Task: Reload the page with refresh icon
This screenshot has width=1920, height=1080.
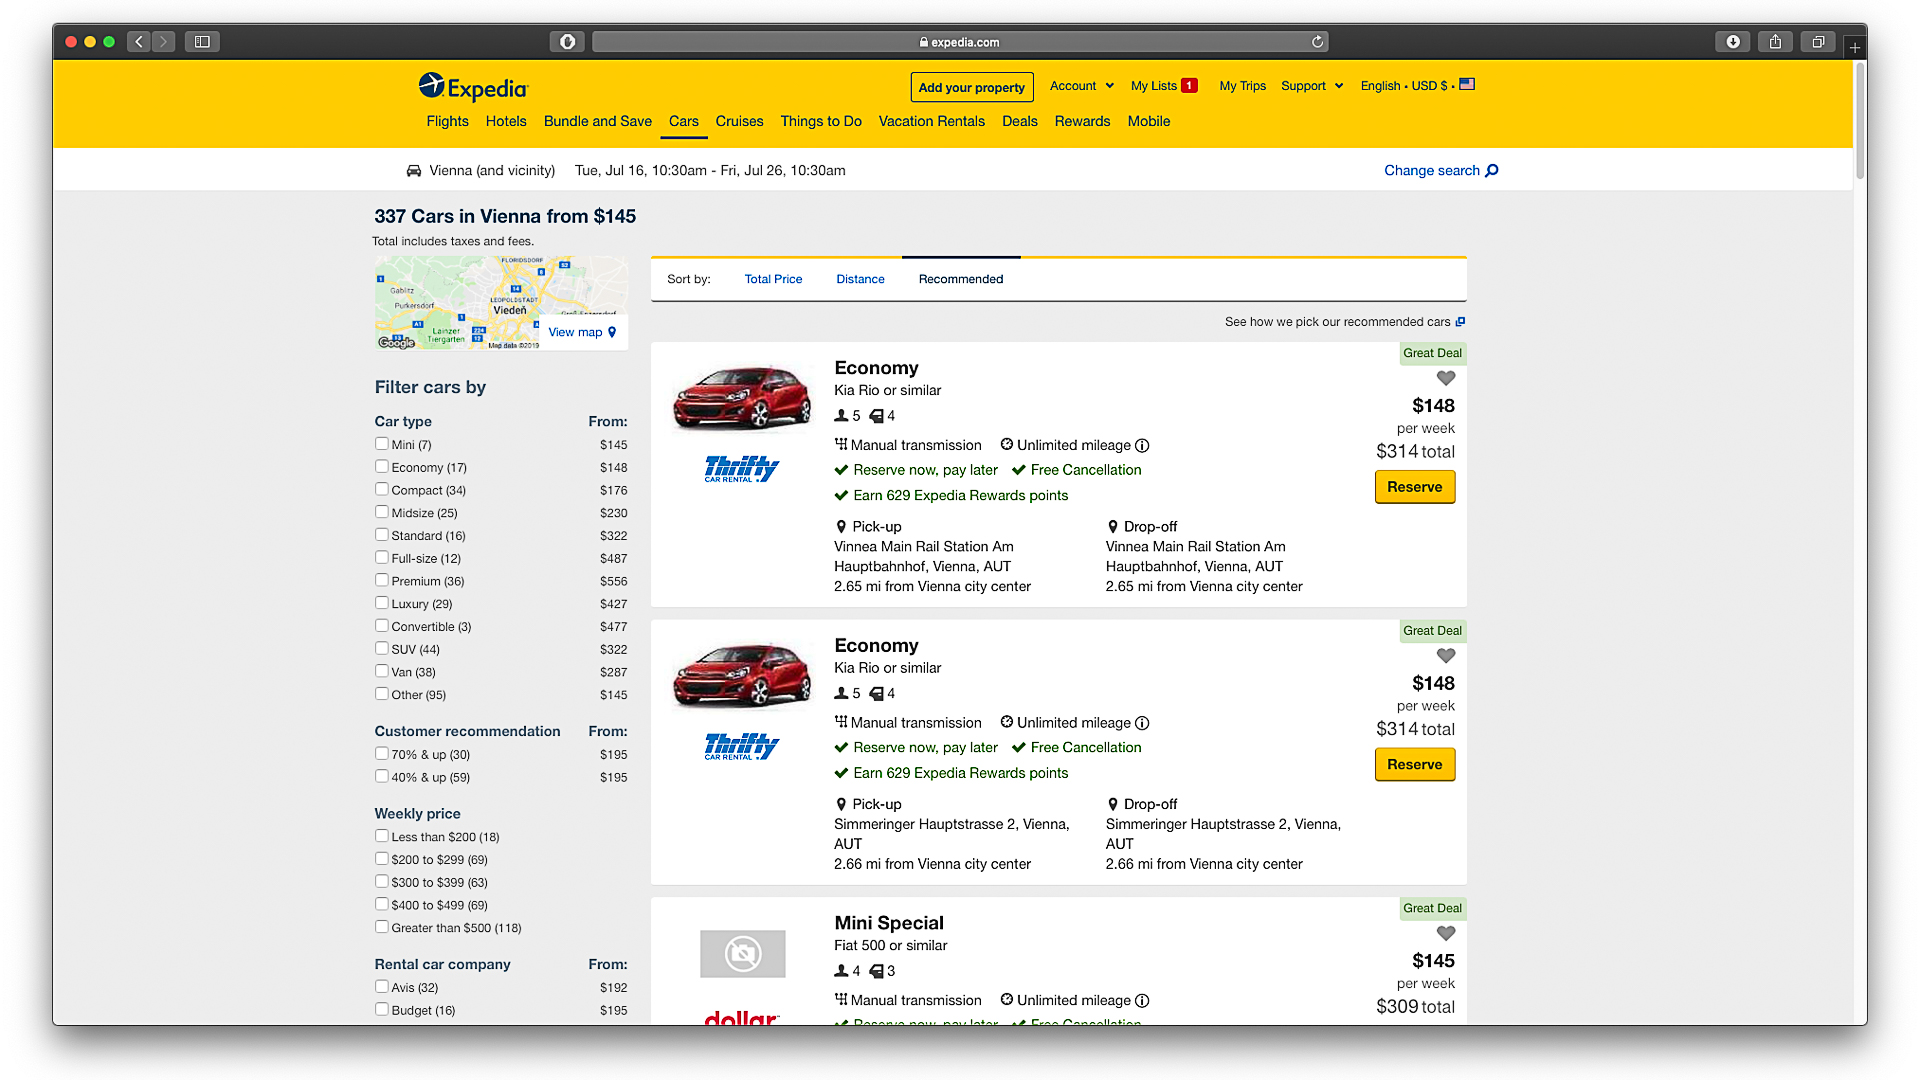Action: click(x=1317, y=42)
